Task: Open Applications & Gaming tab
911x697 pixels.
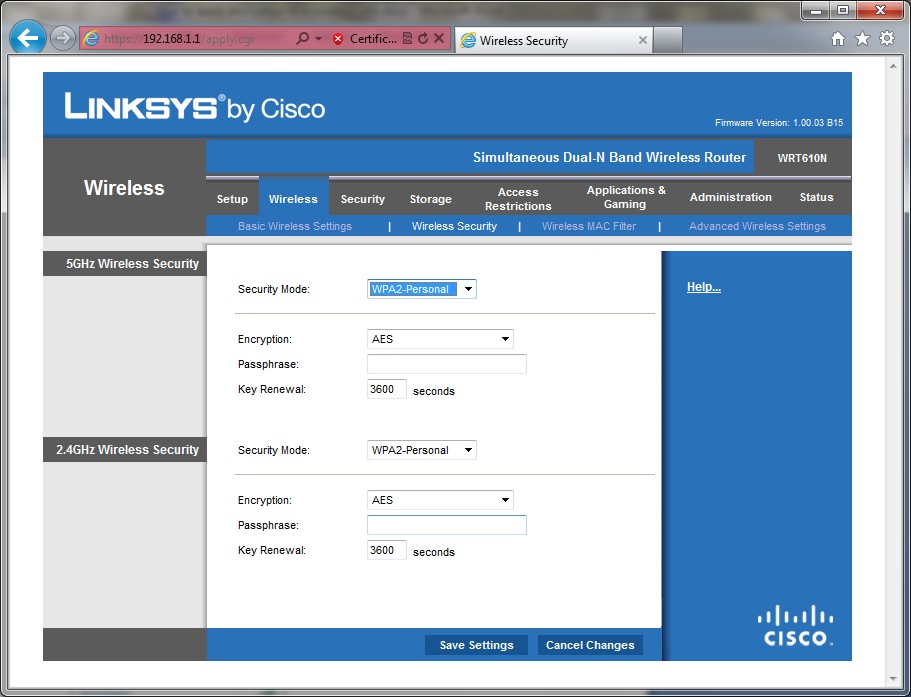Action: pyautogui.click(x=626, y=197)
